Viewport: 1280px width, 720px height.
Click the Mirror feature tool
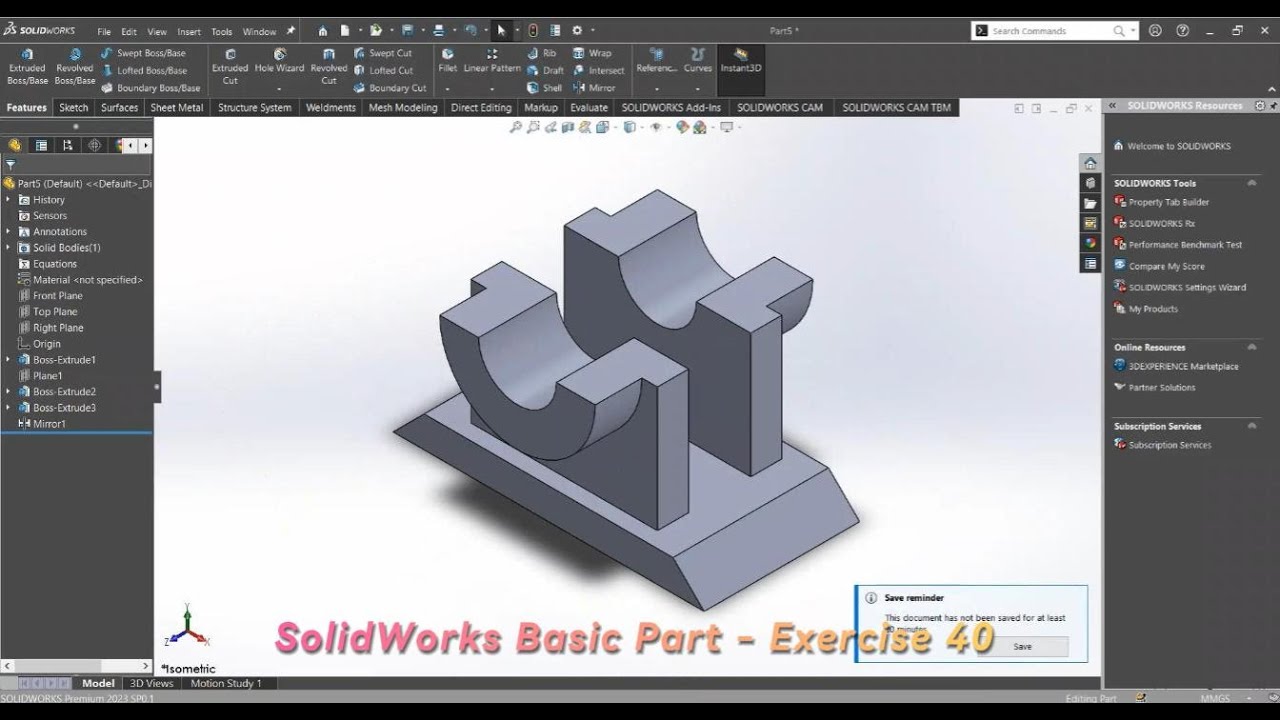tap(594, 87)
